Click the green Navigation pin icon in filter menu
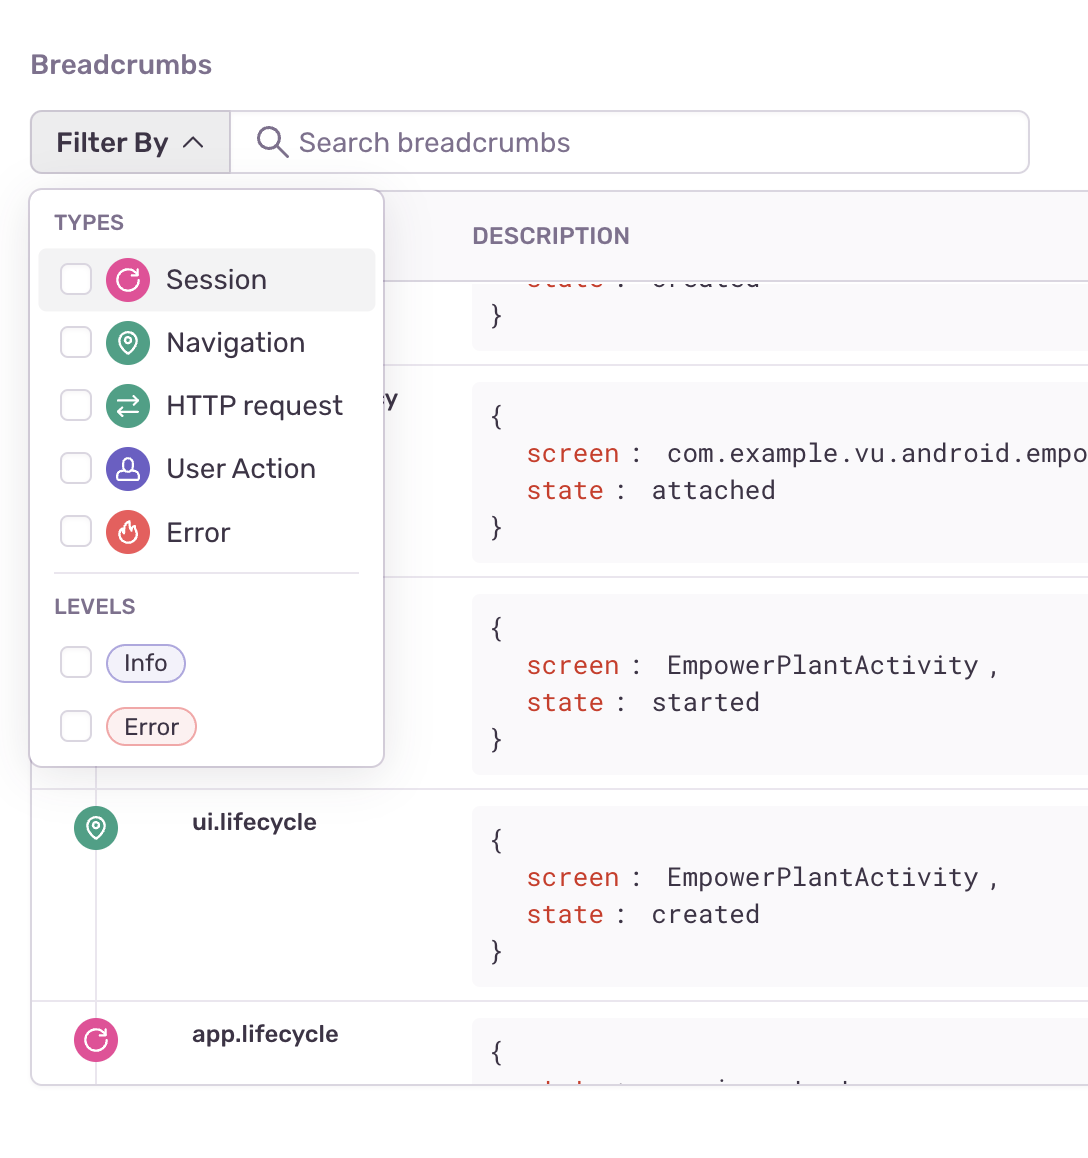This screenshot has height=1158, width=1088. [x=128, y=343]
